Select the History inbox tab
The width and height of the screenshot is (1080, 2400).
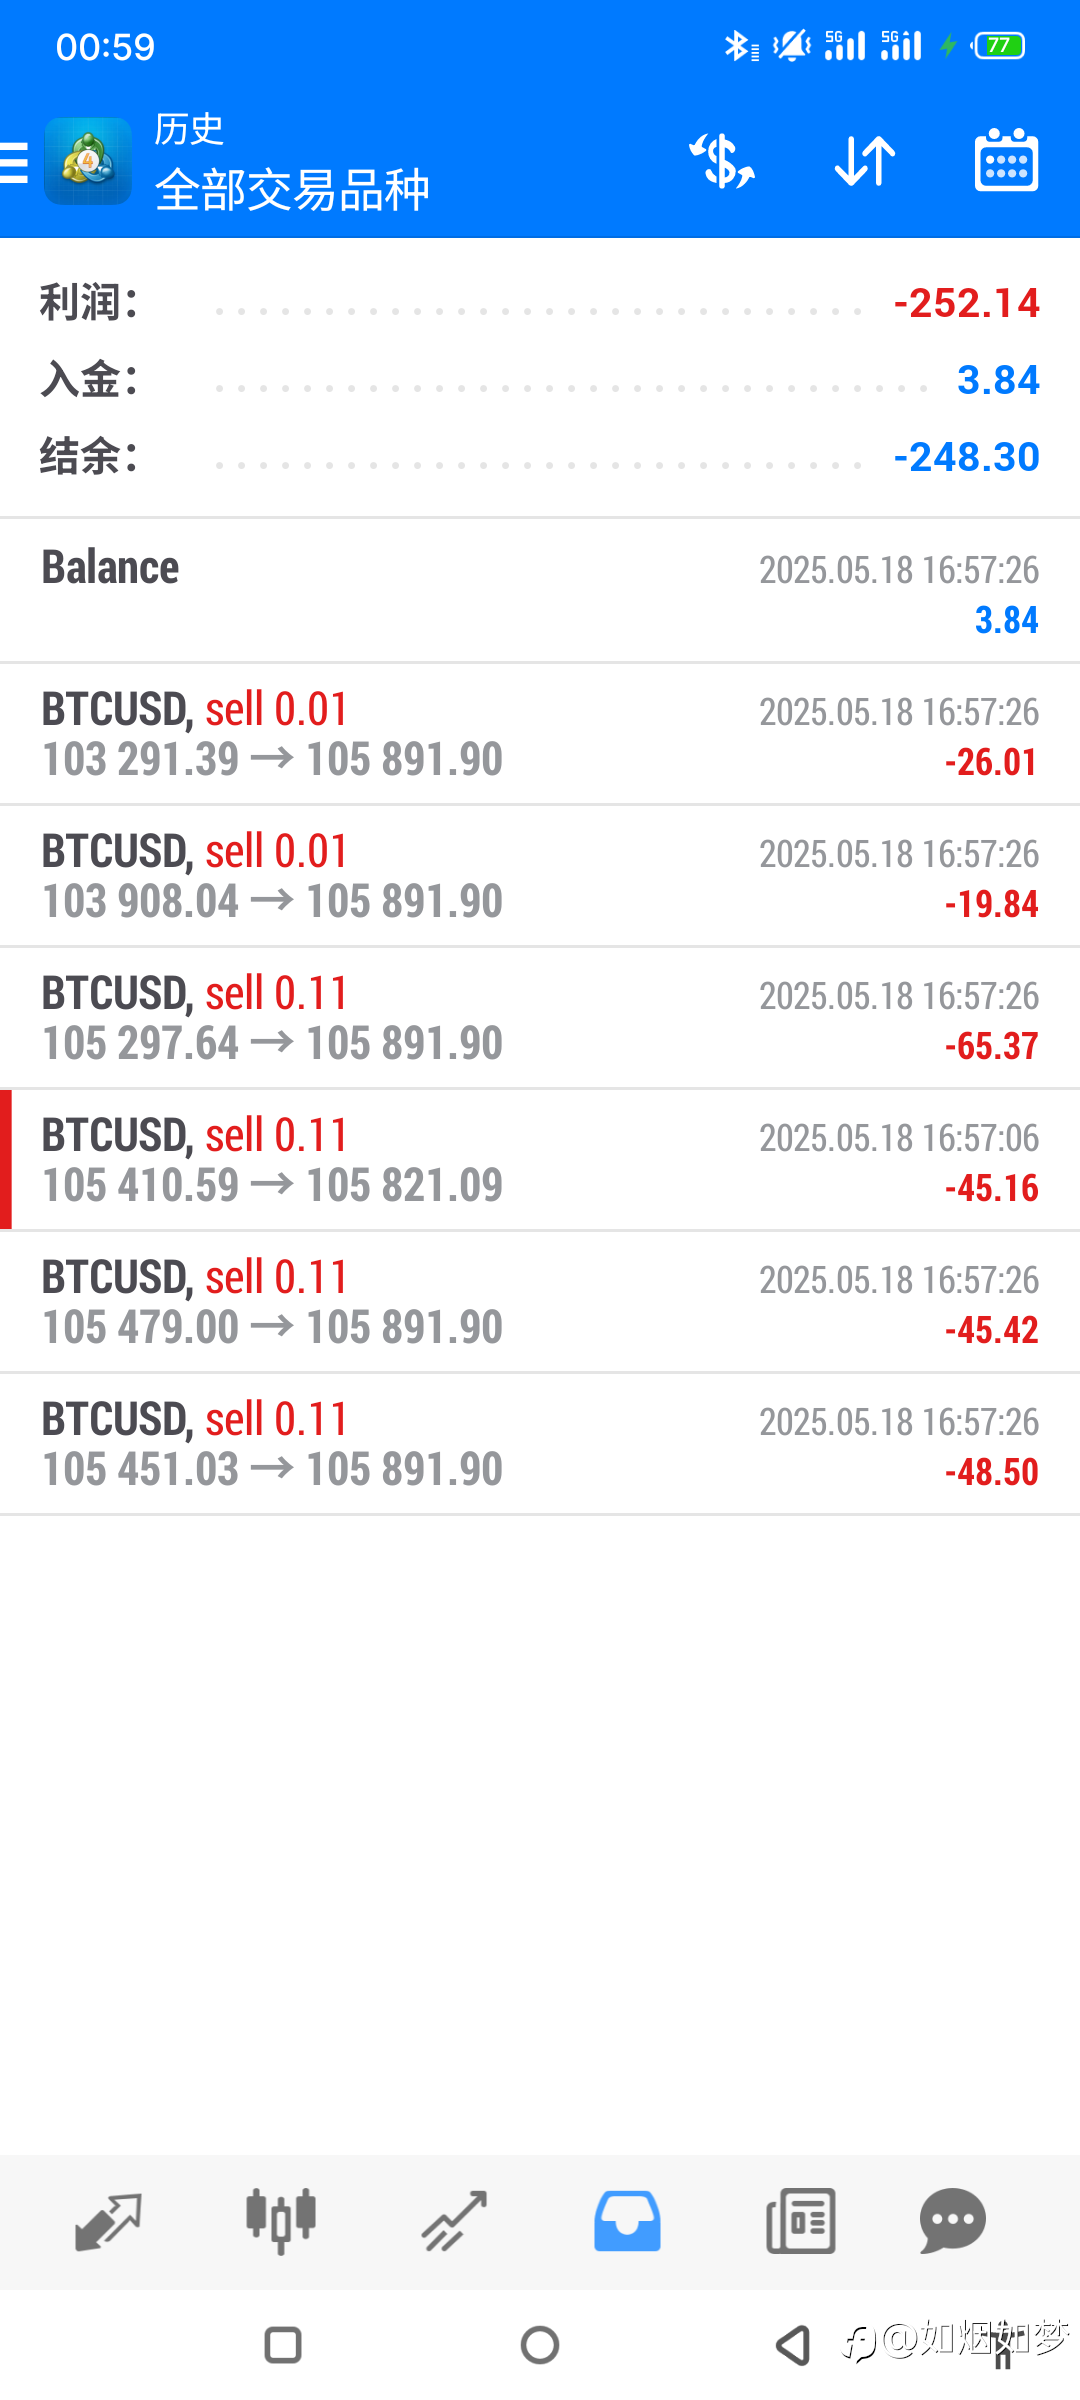point(627,2221)
